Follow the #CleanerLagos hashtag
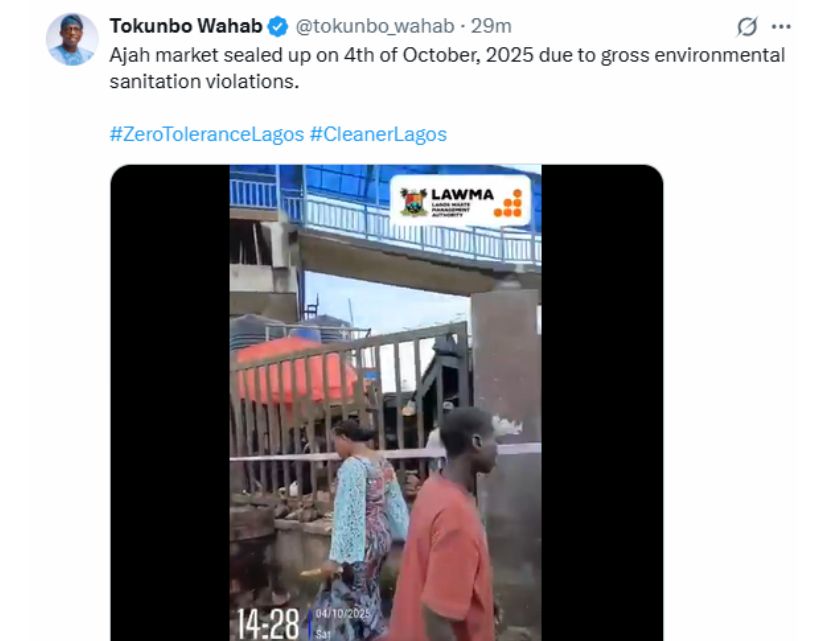Image resolution: width=828 pixels, height=641 pixels. tap(378, 134)
